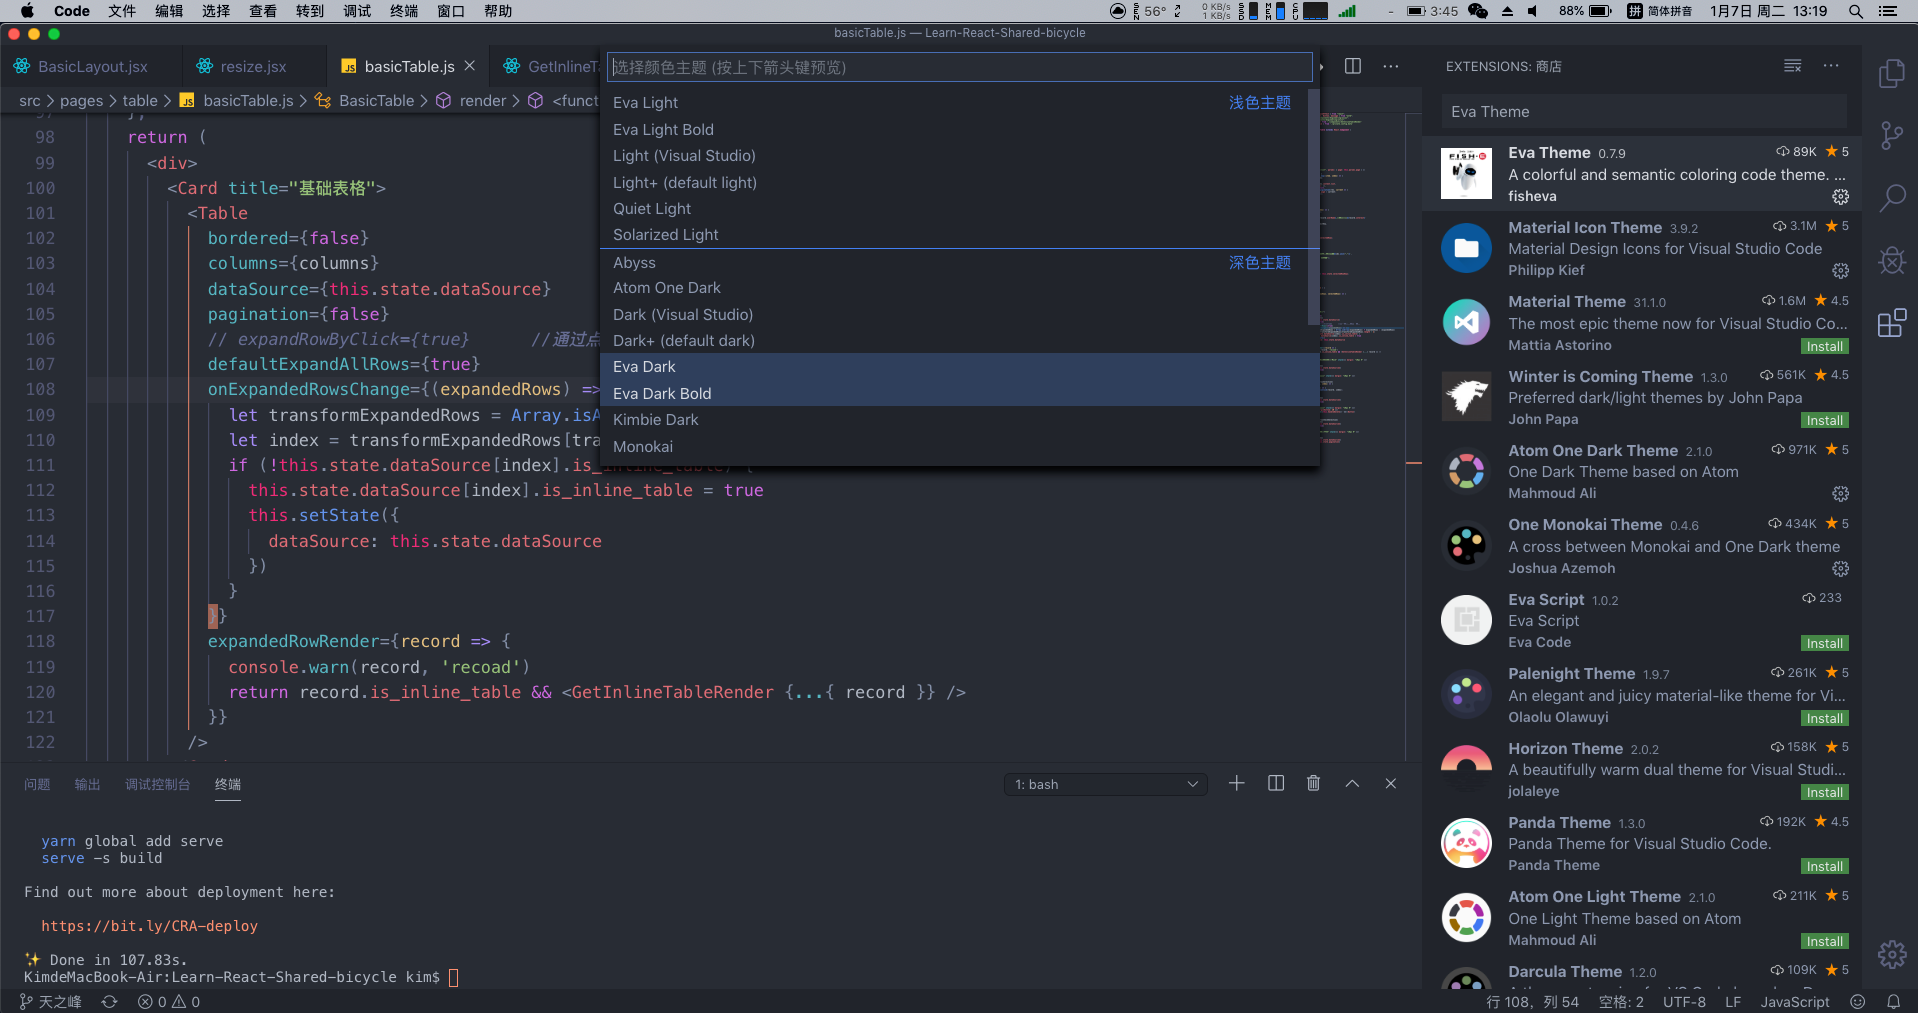Open the 调试控制台 panel tab

[x=157, y=784]
